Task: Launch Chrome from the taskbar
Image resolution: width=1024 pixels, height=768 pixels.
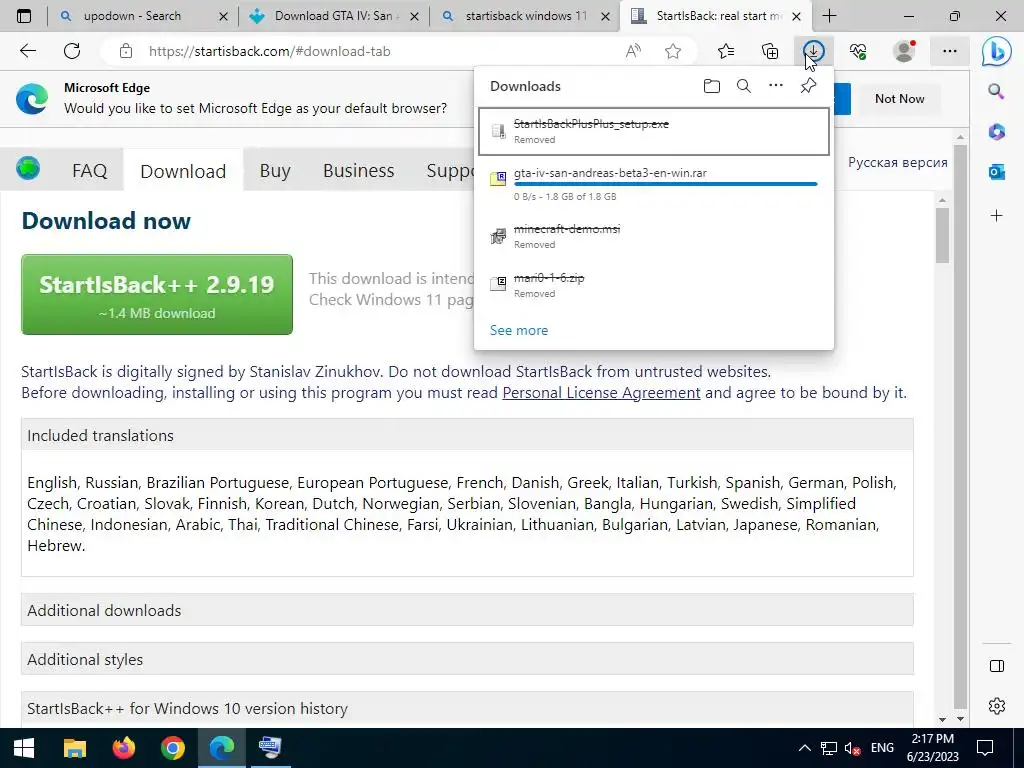Action: 172,748
